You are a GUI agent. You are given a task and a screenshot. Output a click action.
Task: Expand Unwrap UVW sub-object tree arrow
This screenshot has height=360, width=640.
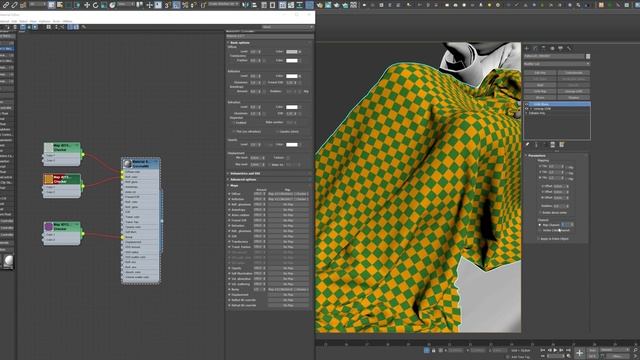tap(531, 109)
